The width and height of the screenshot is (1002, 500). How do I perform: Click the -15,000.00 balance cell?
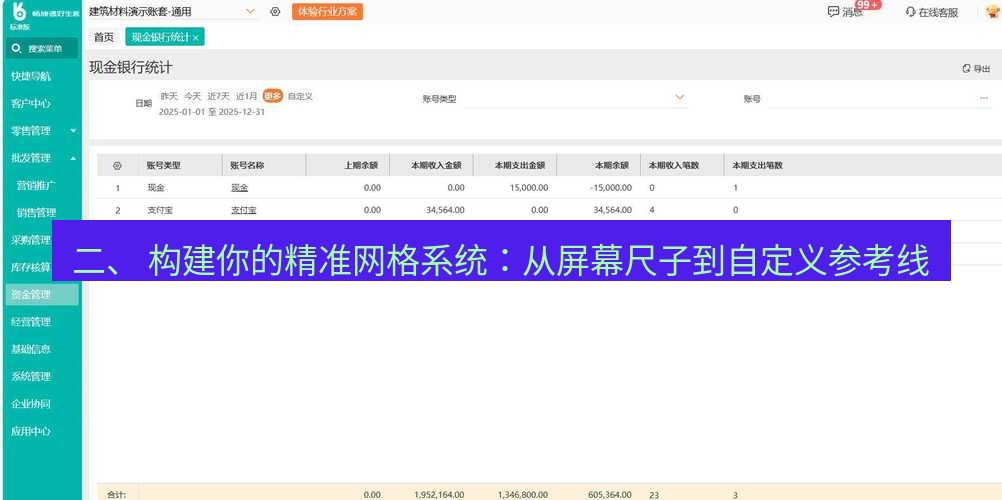coord(610,188)
